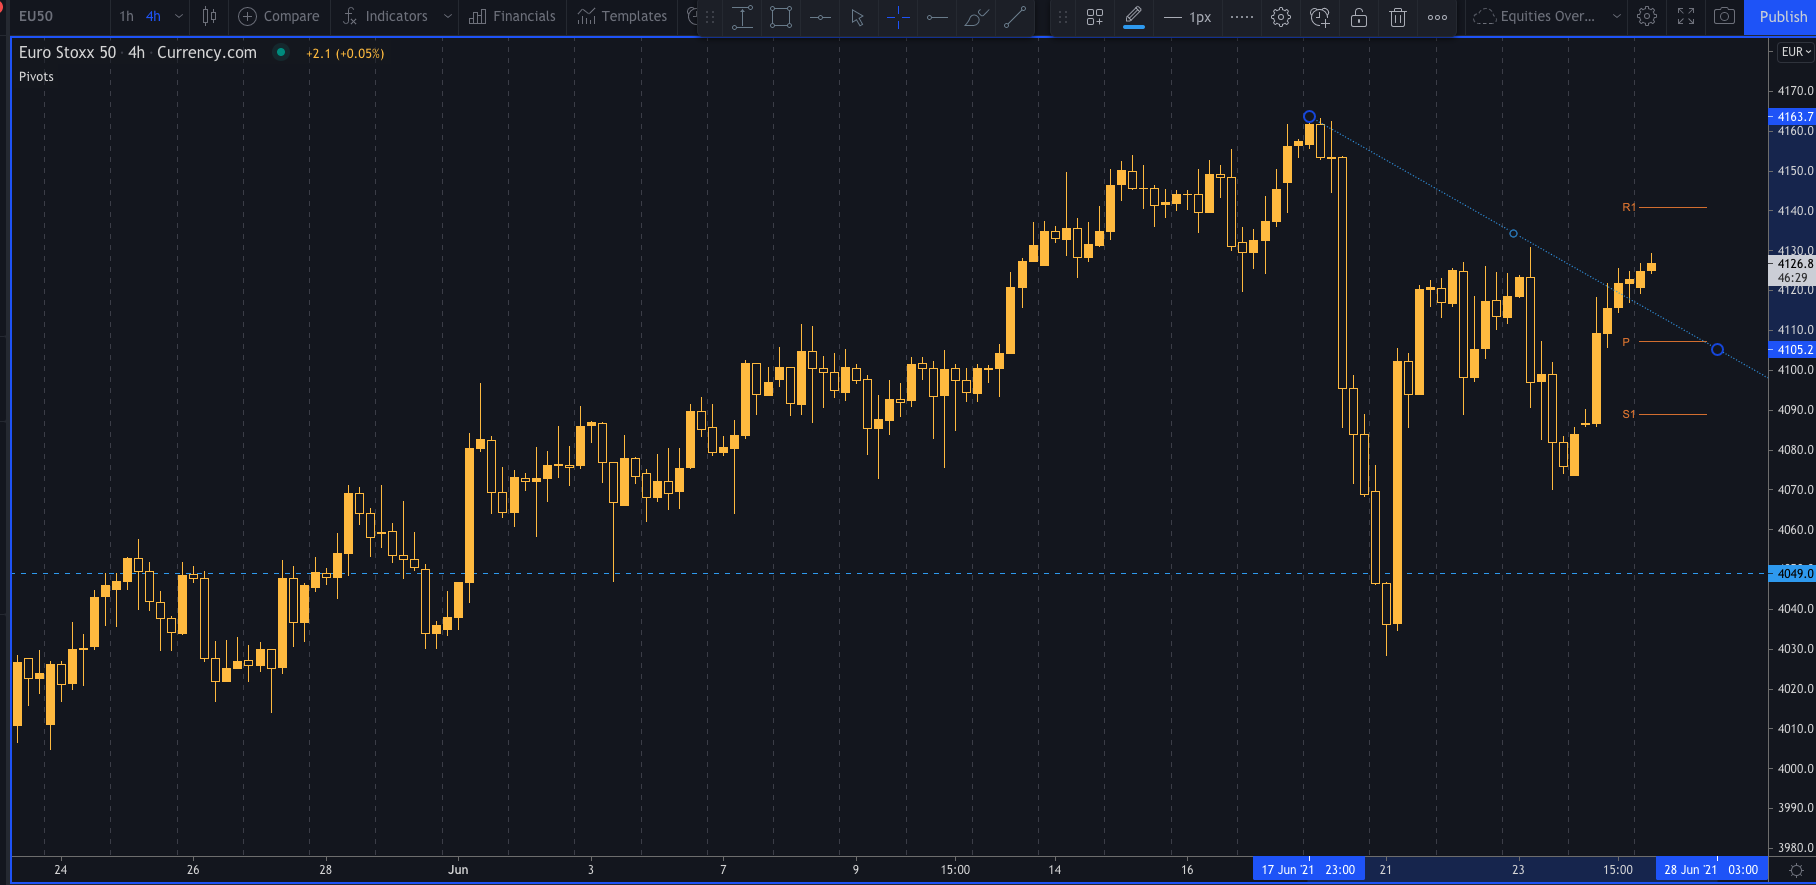This screenshot has width=1816, height=885.
Task: Click the S1 pivot level label
Action: point(1628,414)
